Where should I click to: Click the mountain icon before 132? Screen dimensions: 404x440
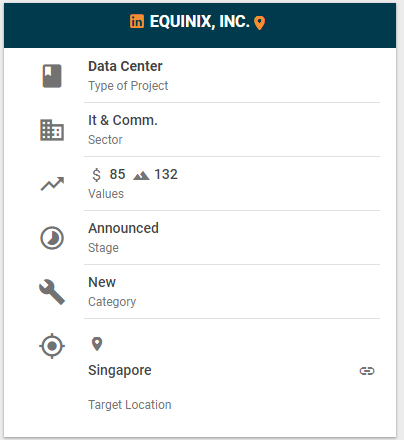[141, 175]
